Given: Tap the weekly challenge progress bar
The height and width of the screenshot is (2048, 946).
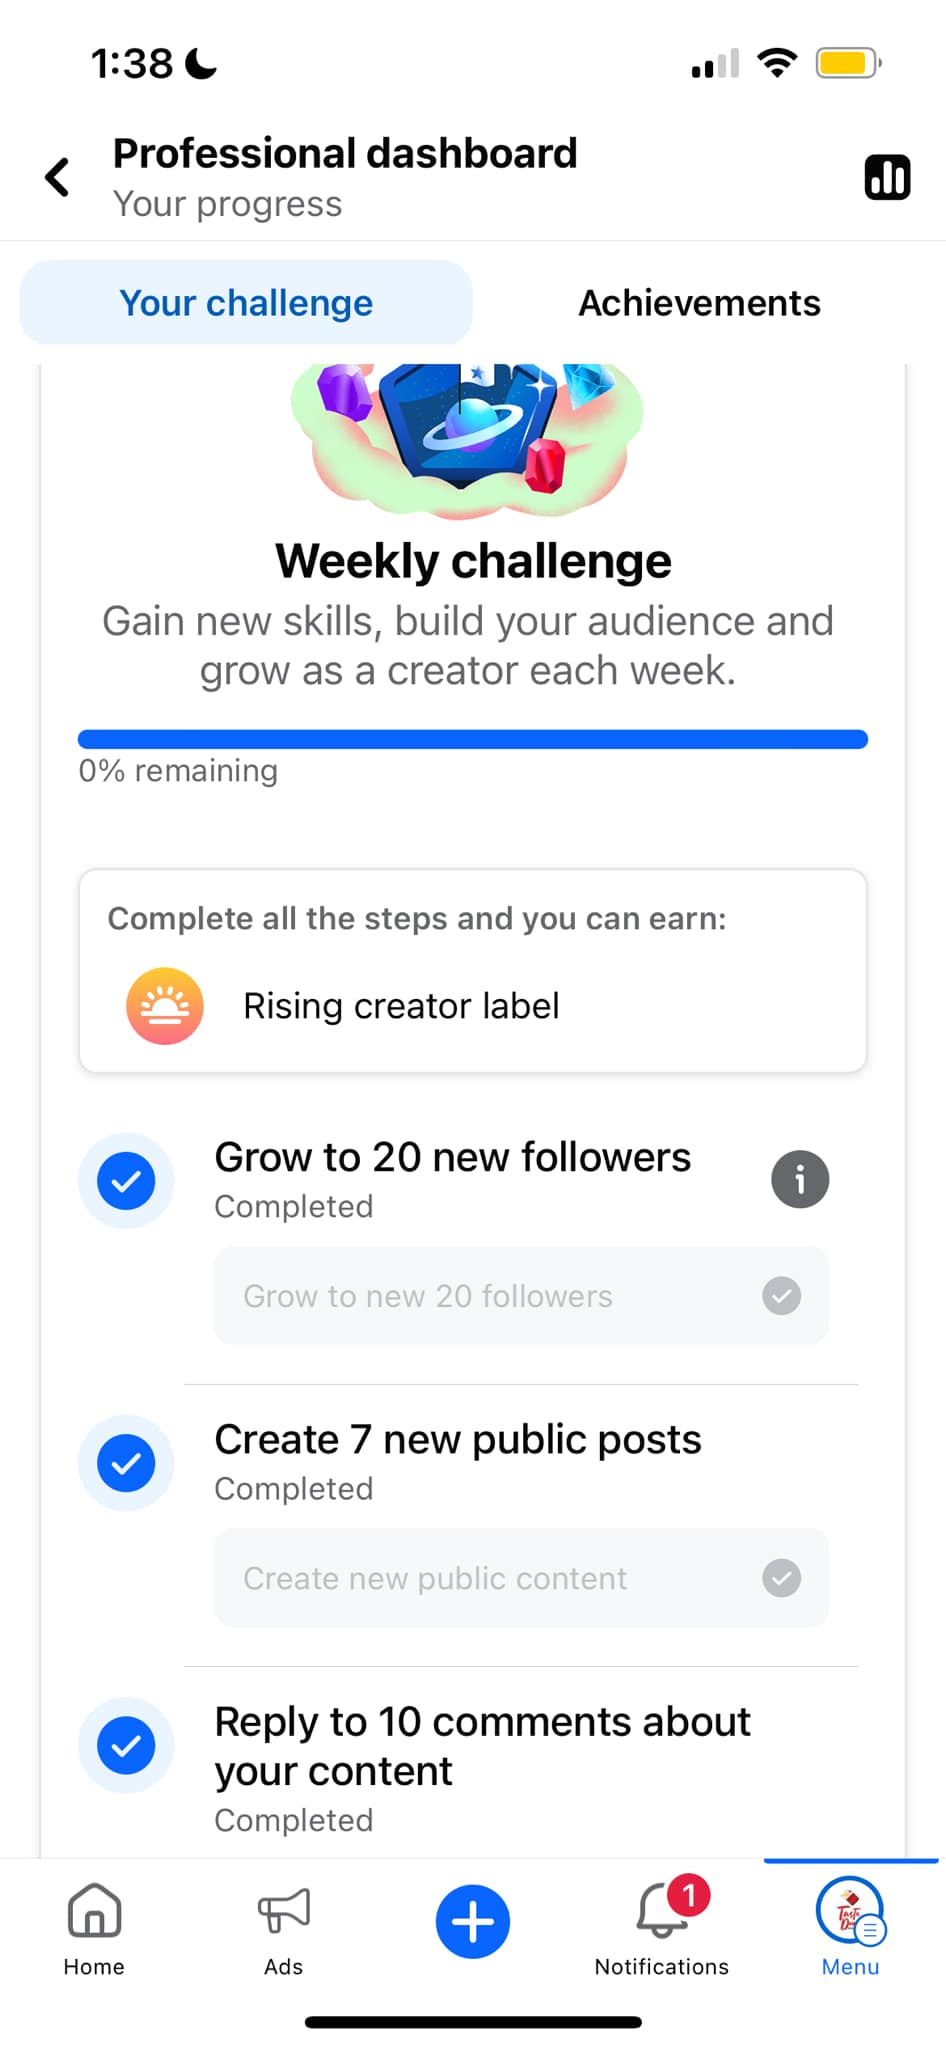Looking at the screenshot, I should (x=472, y=740).
